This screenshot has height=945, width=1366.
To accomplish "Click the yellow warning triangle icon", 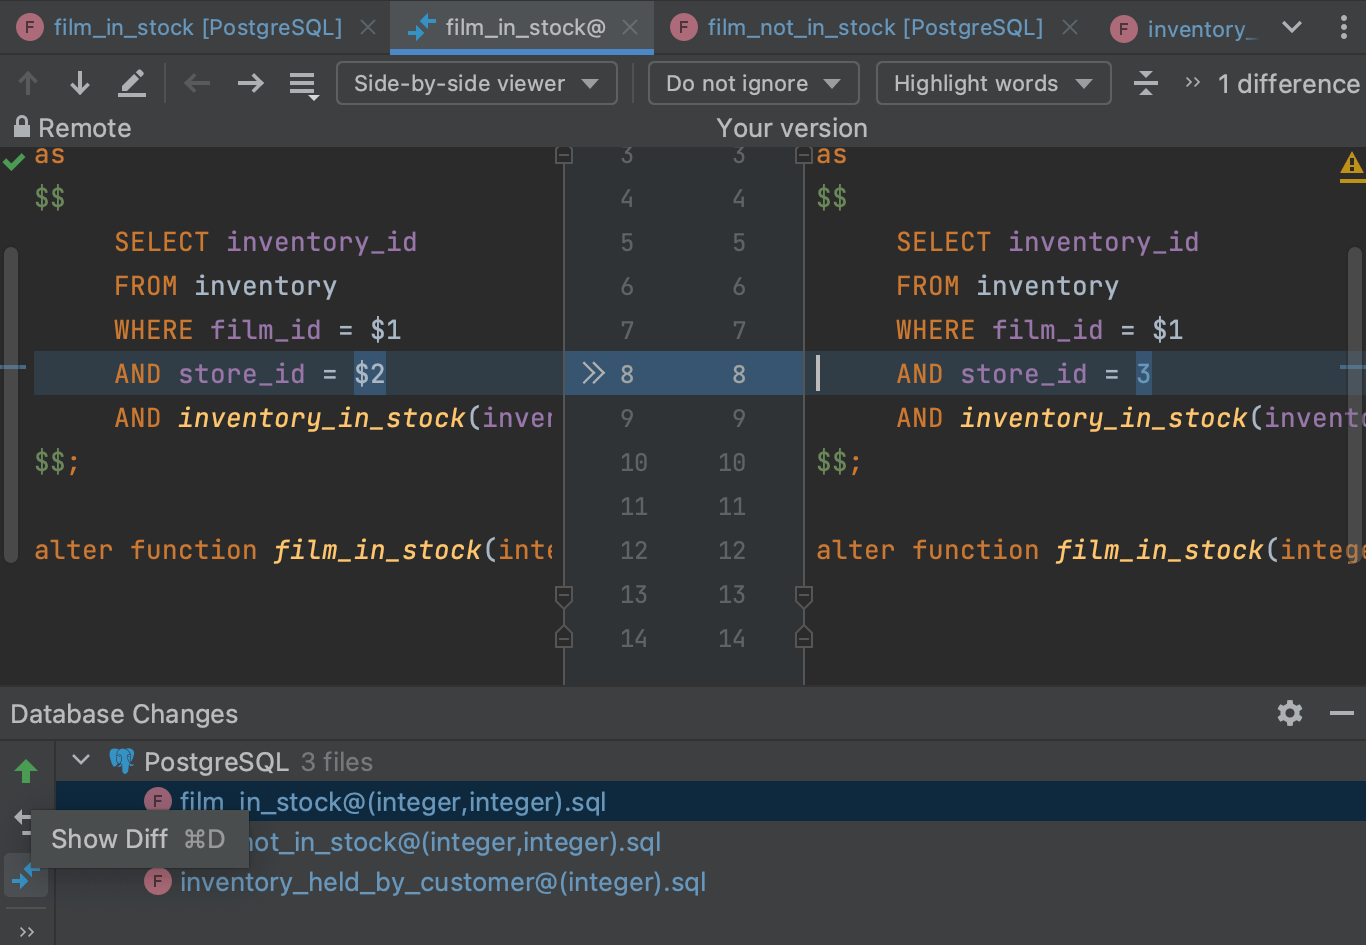I will coord(1351,164).
